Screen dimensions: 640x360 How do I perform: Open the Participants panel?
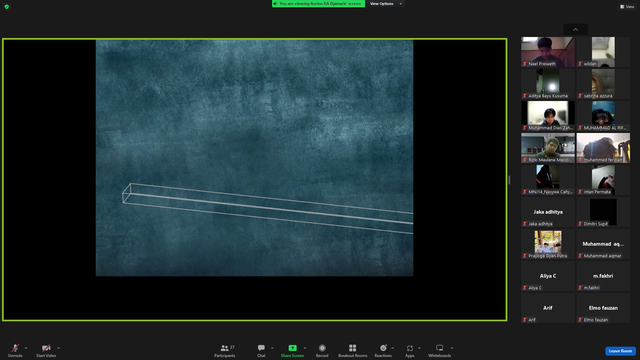click(225, 350)
